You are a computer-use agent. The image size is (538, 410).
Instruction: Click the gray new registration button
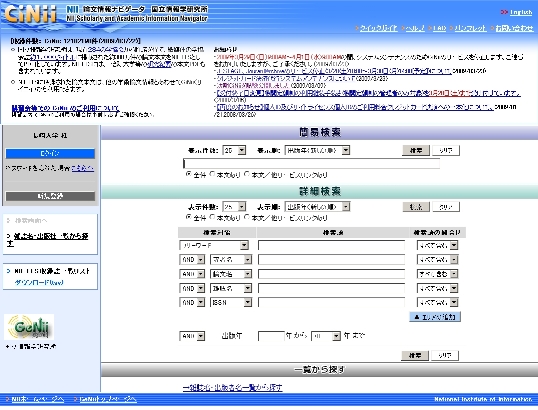pyautogui.click(x=50, y=196)
